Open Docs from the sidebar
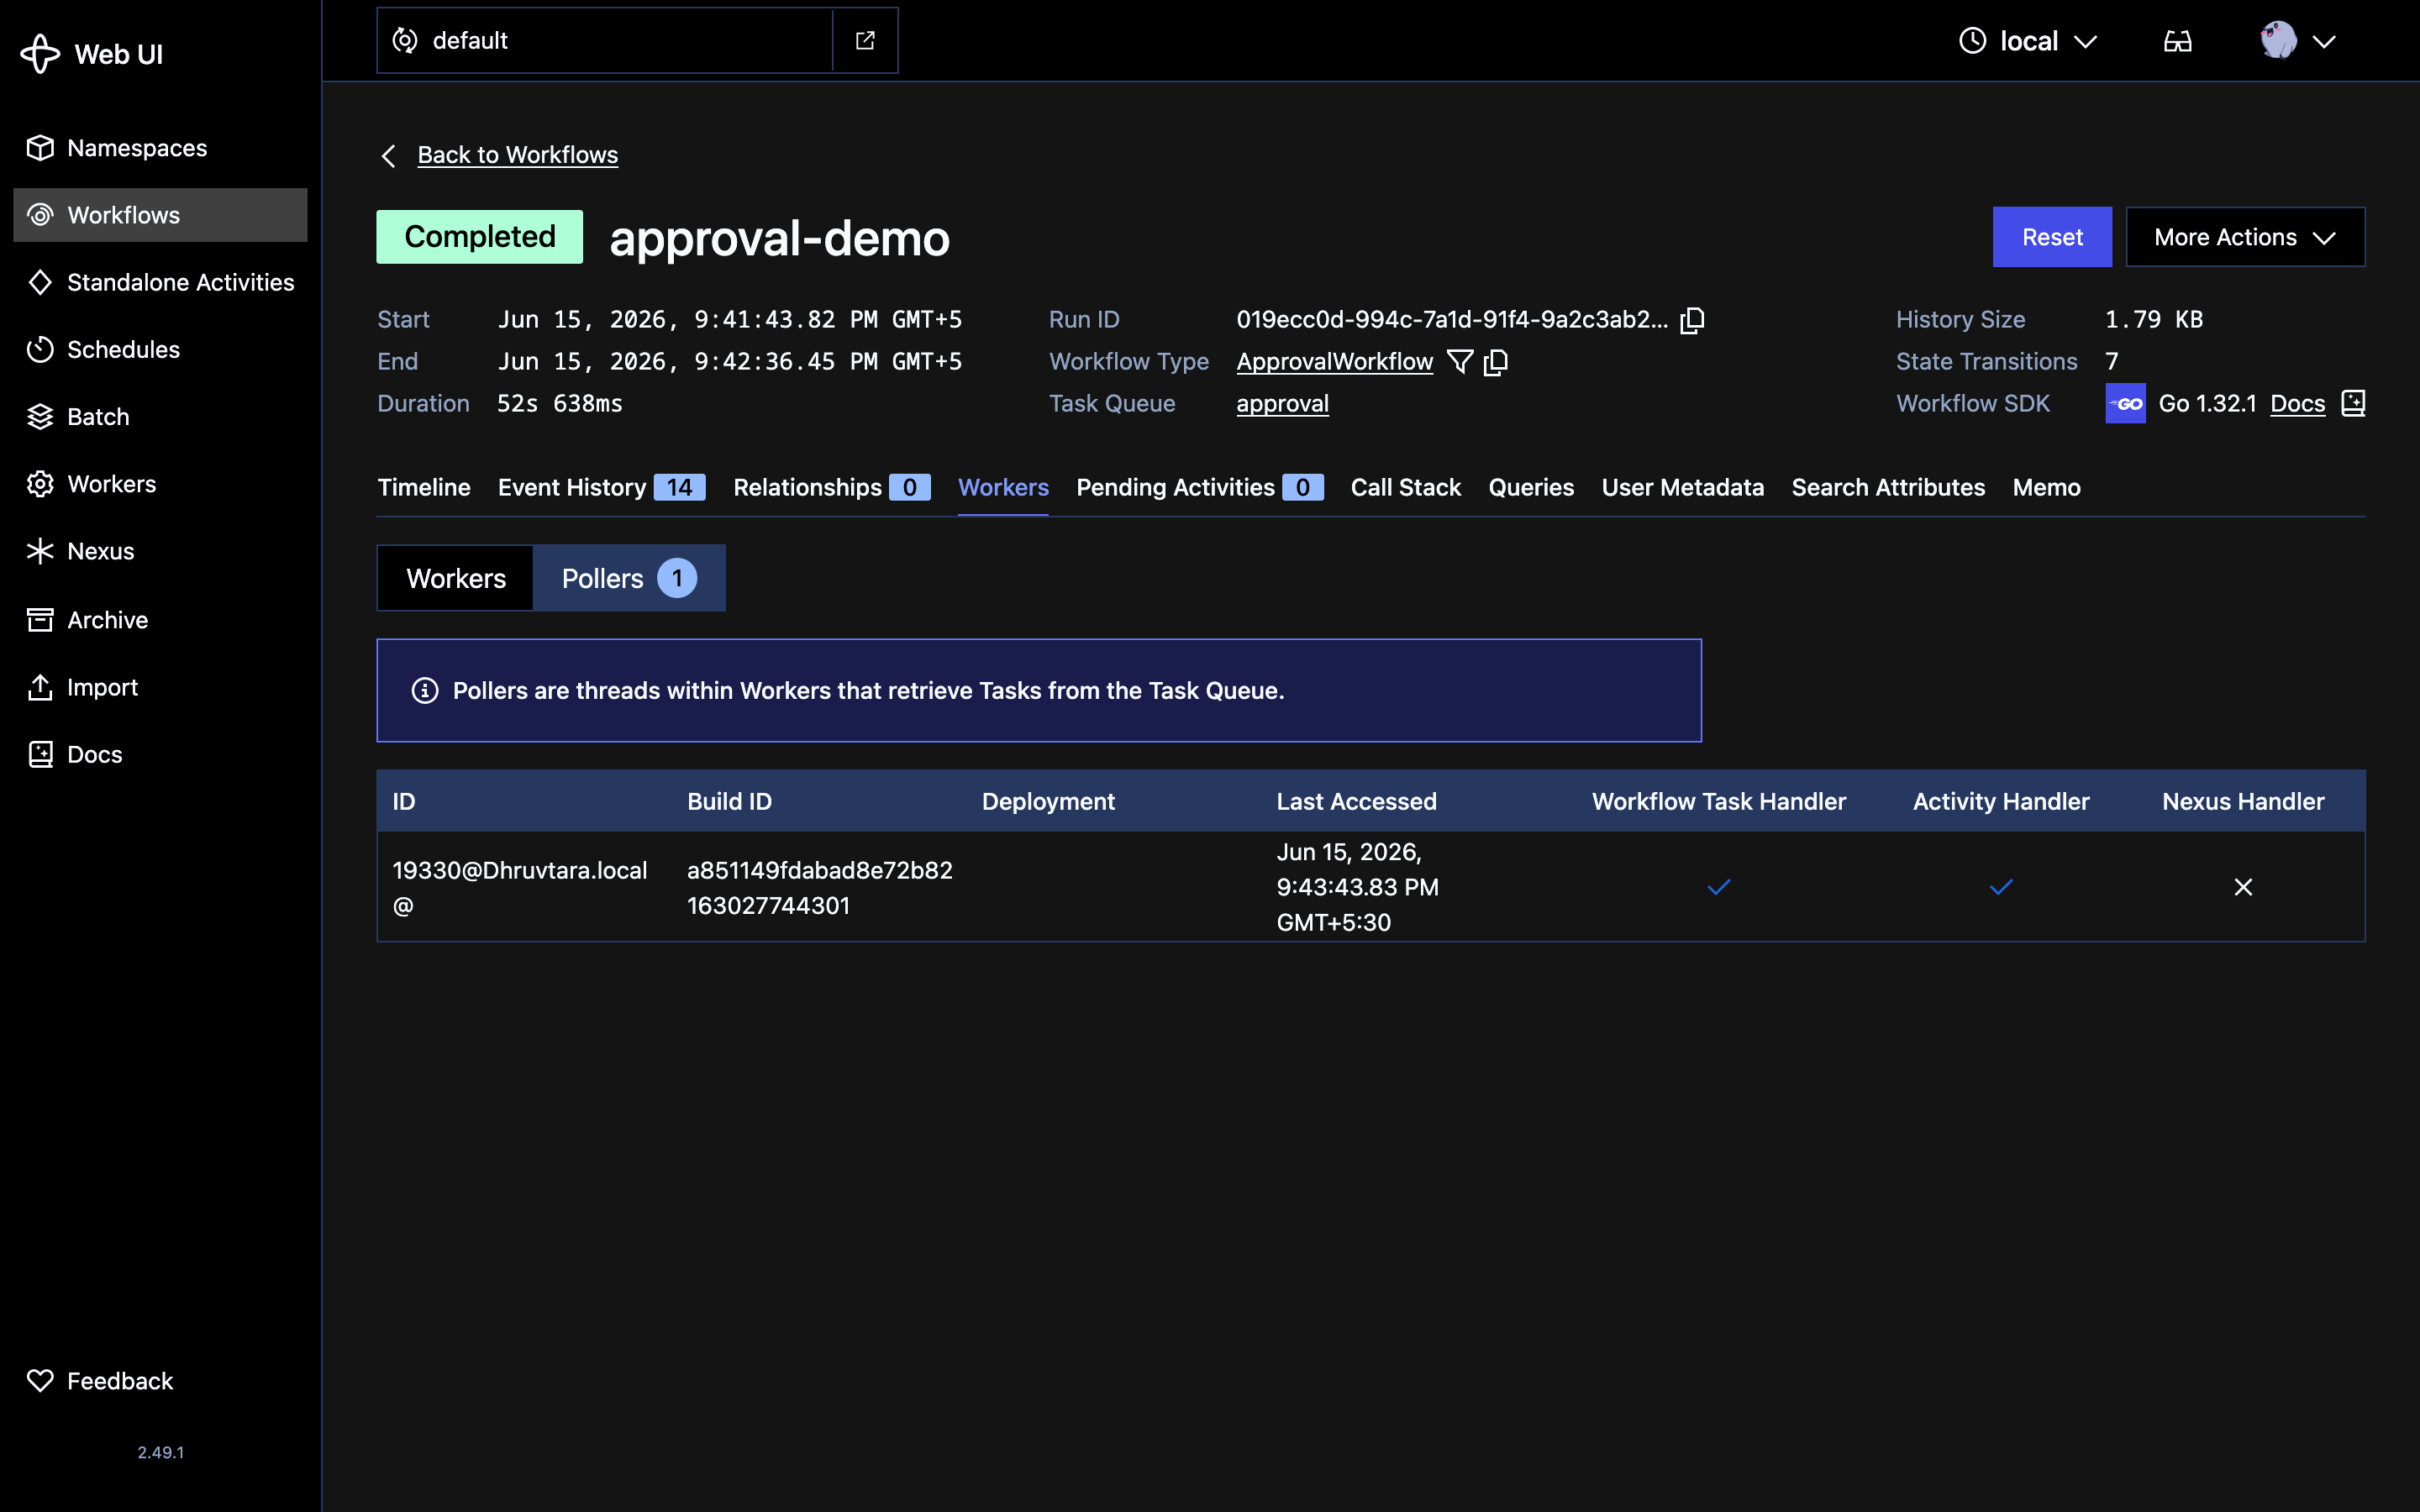This screenshot has width=2420, height=1512. [160, 754]
